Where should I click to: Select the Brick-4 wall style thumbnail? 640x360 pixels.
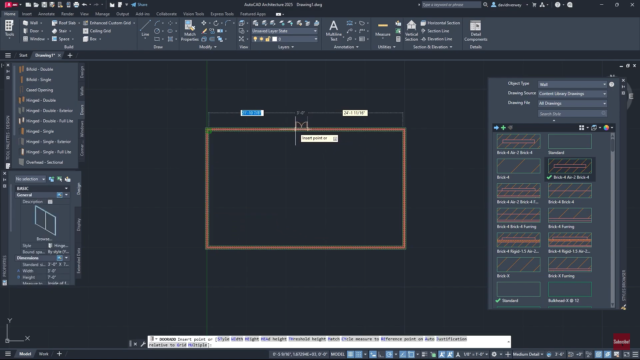click(x=518, y=166)
